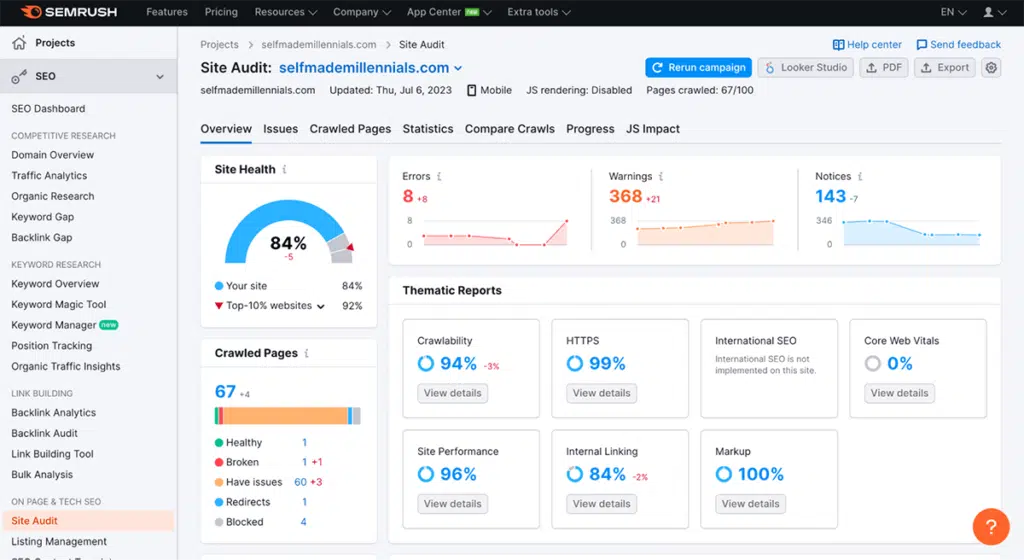This screenshot has width=1024, height=560.
Task: Open the Backlink Audit sidebar link
Action: click(x=44, y=433)
